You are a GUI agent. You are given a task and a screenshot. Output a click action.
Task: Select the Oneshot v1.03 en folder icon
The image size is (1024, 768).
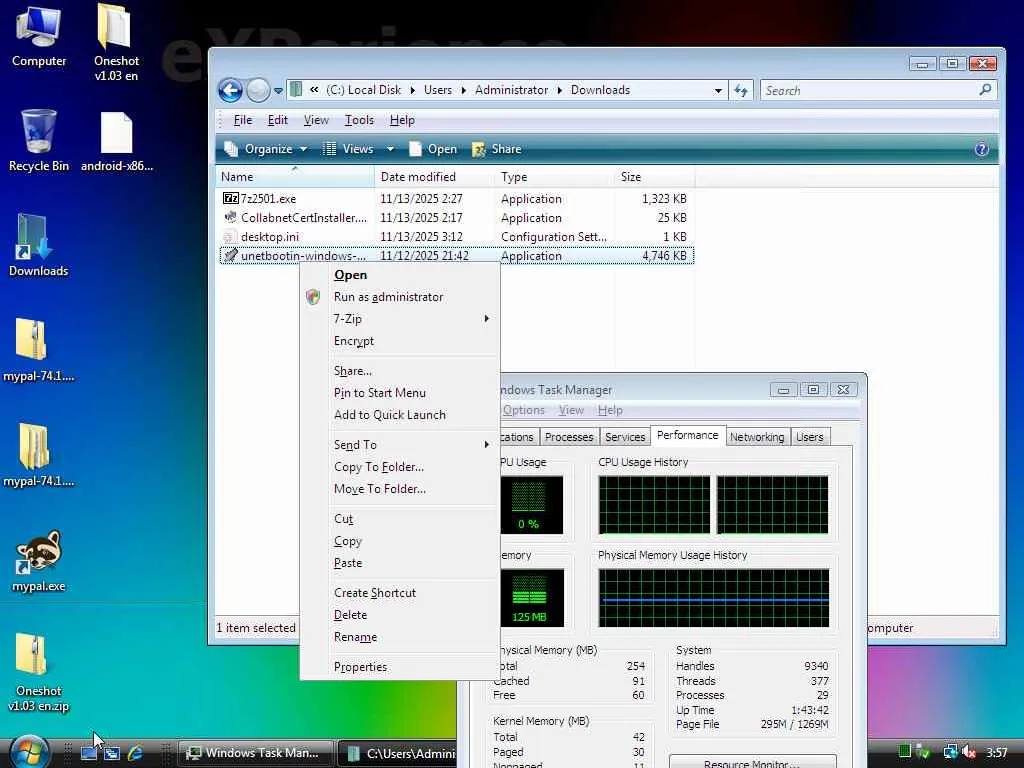tap(116, 42)
